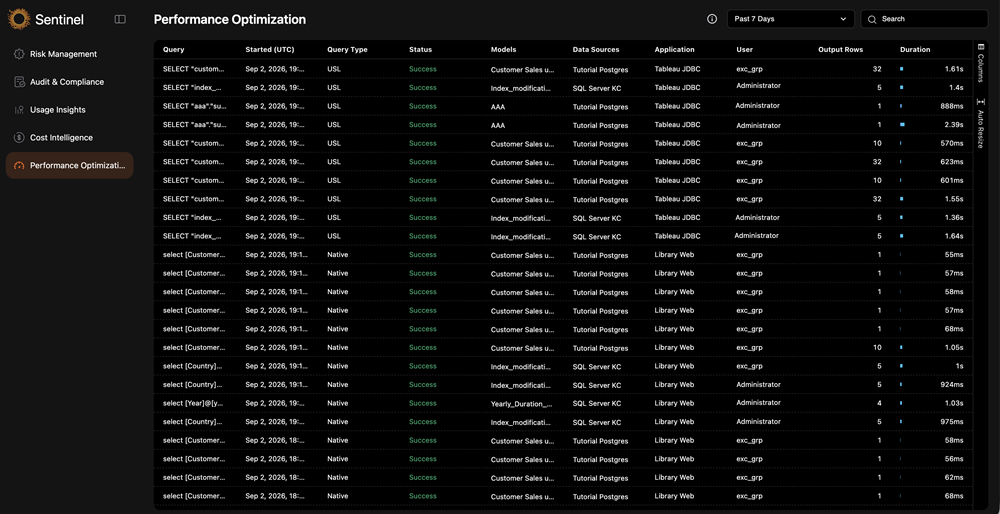Click the Usage Insights chart icon
1000x514 pixels.
18,110
